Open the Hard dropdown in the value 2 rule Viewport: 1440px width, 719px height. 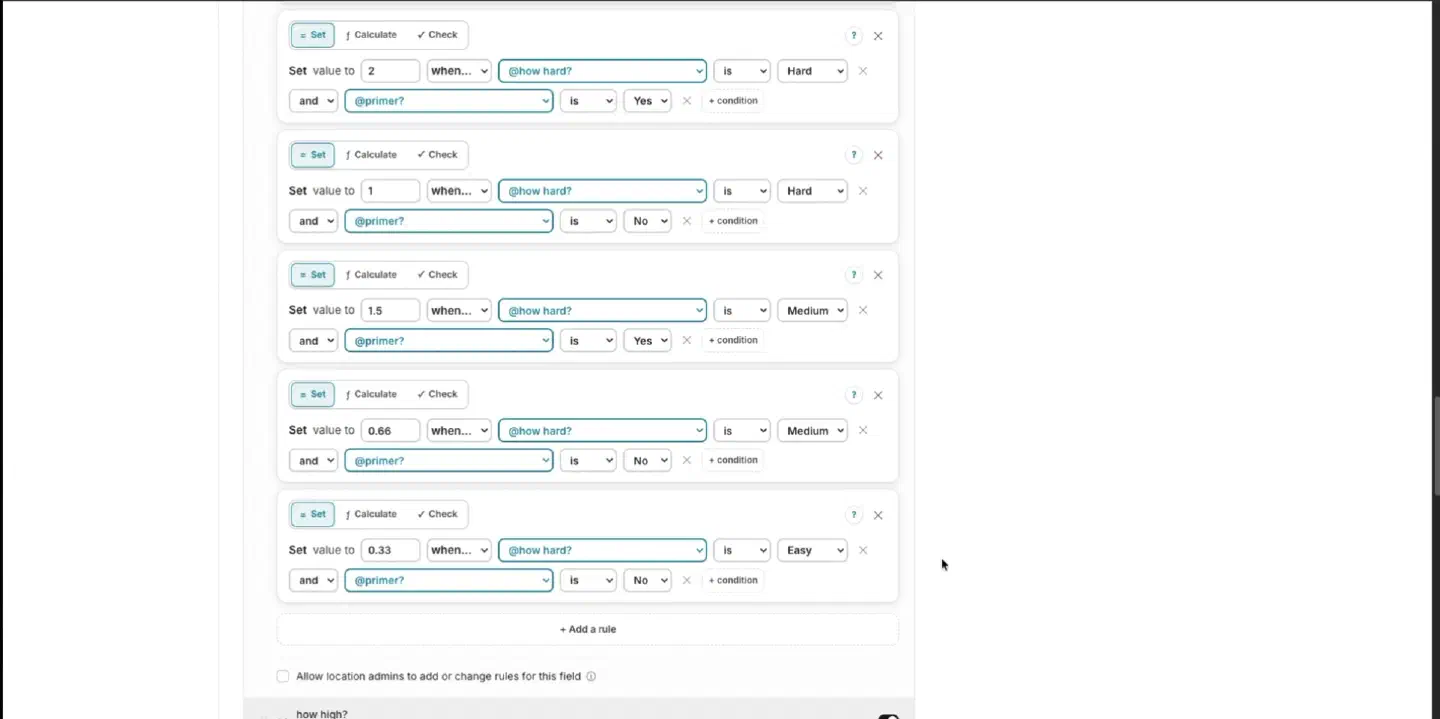point(812,71)
